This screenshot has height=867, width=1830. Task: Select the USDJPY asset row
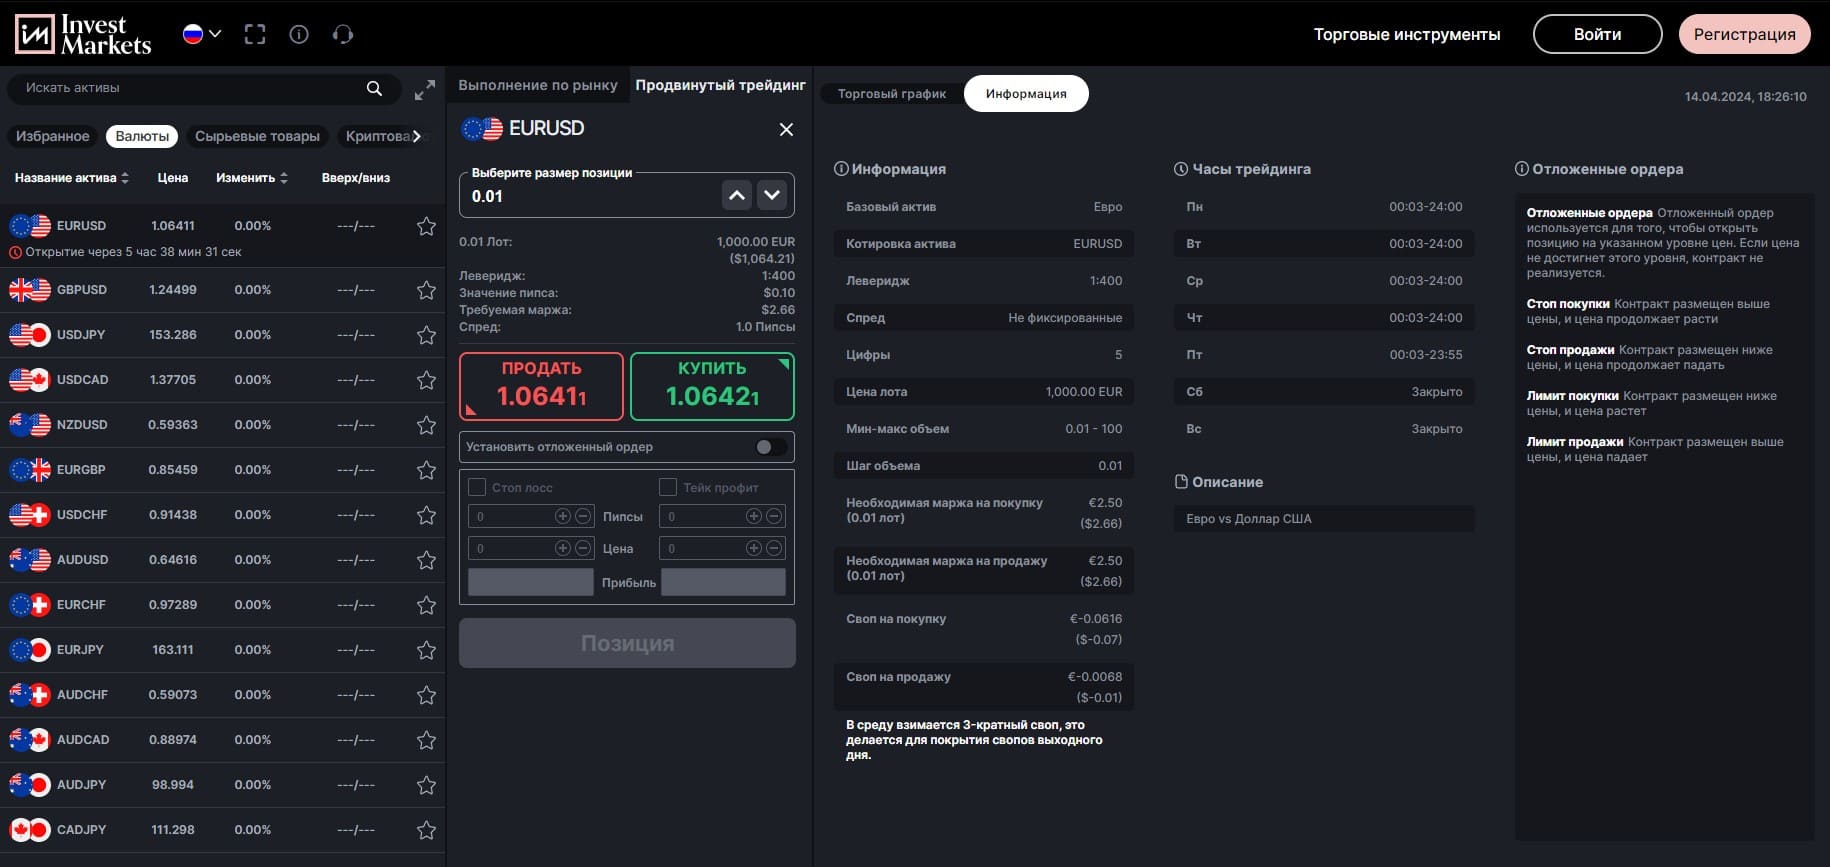pos(222,335)
